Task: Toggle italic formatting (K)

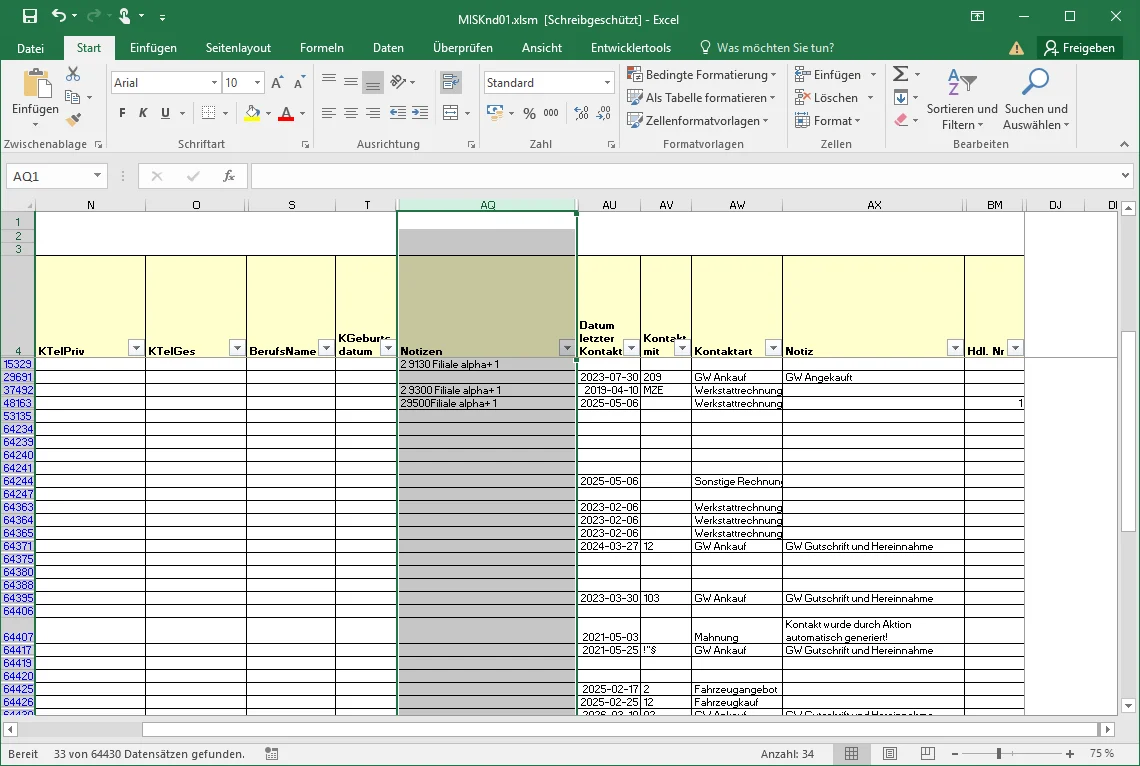Action: click(143, 113)
